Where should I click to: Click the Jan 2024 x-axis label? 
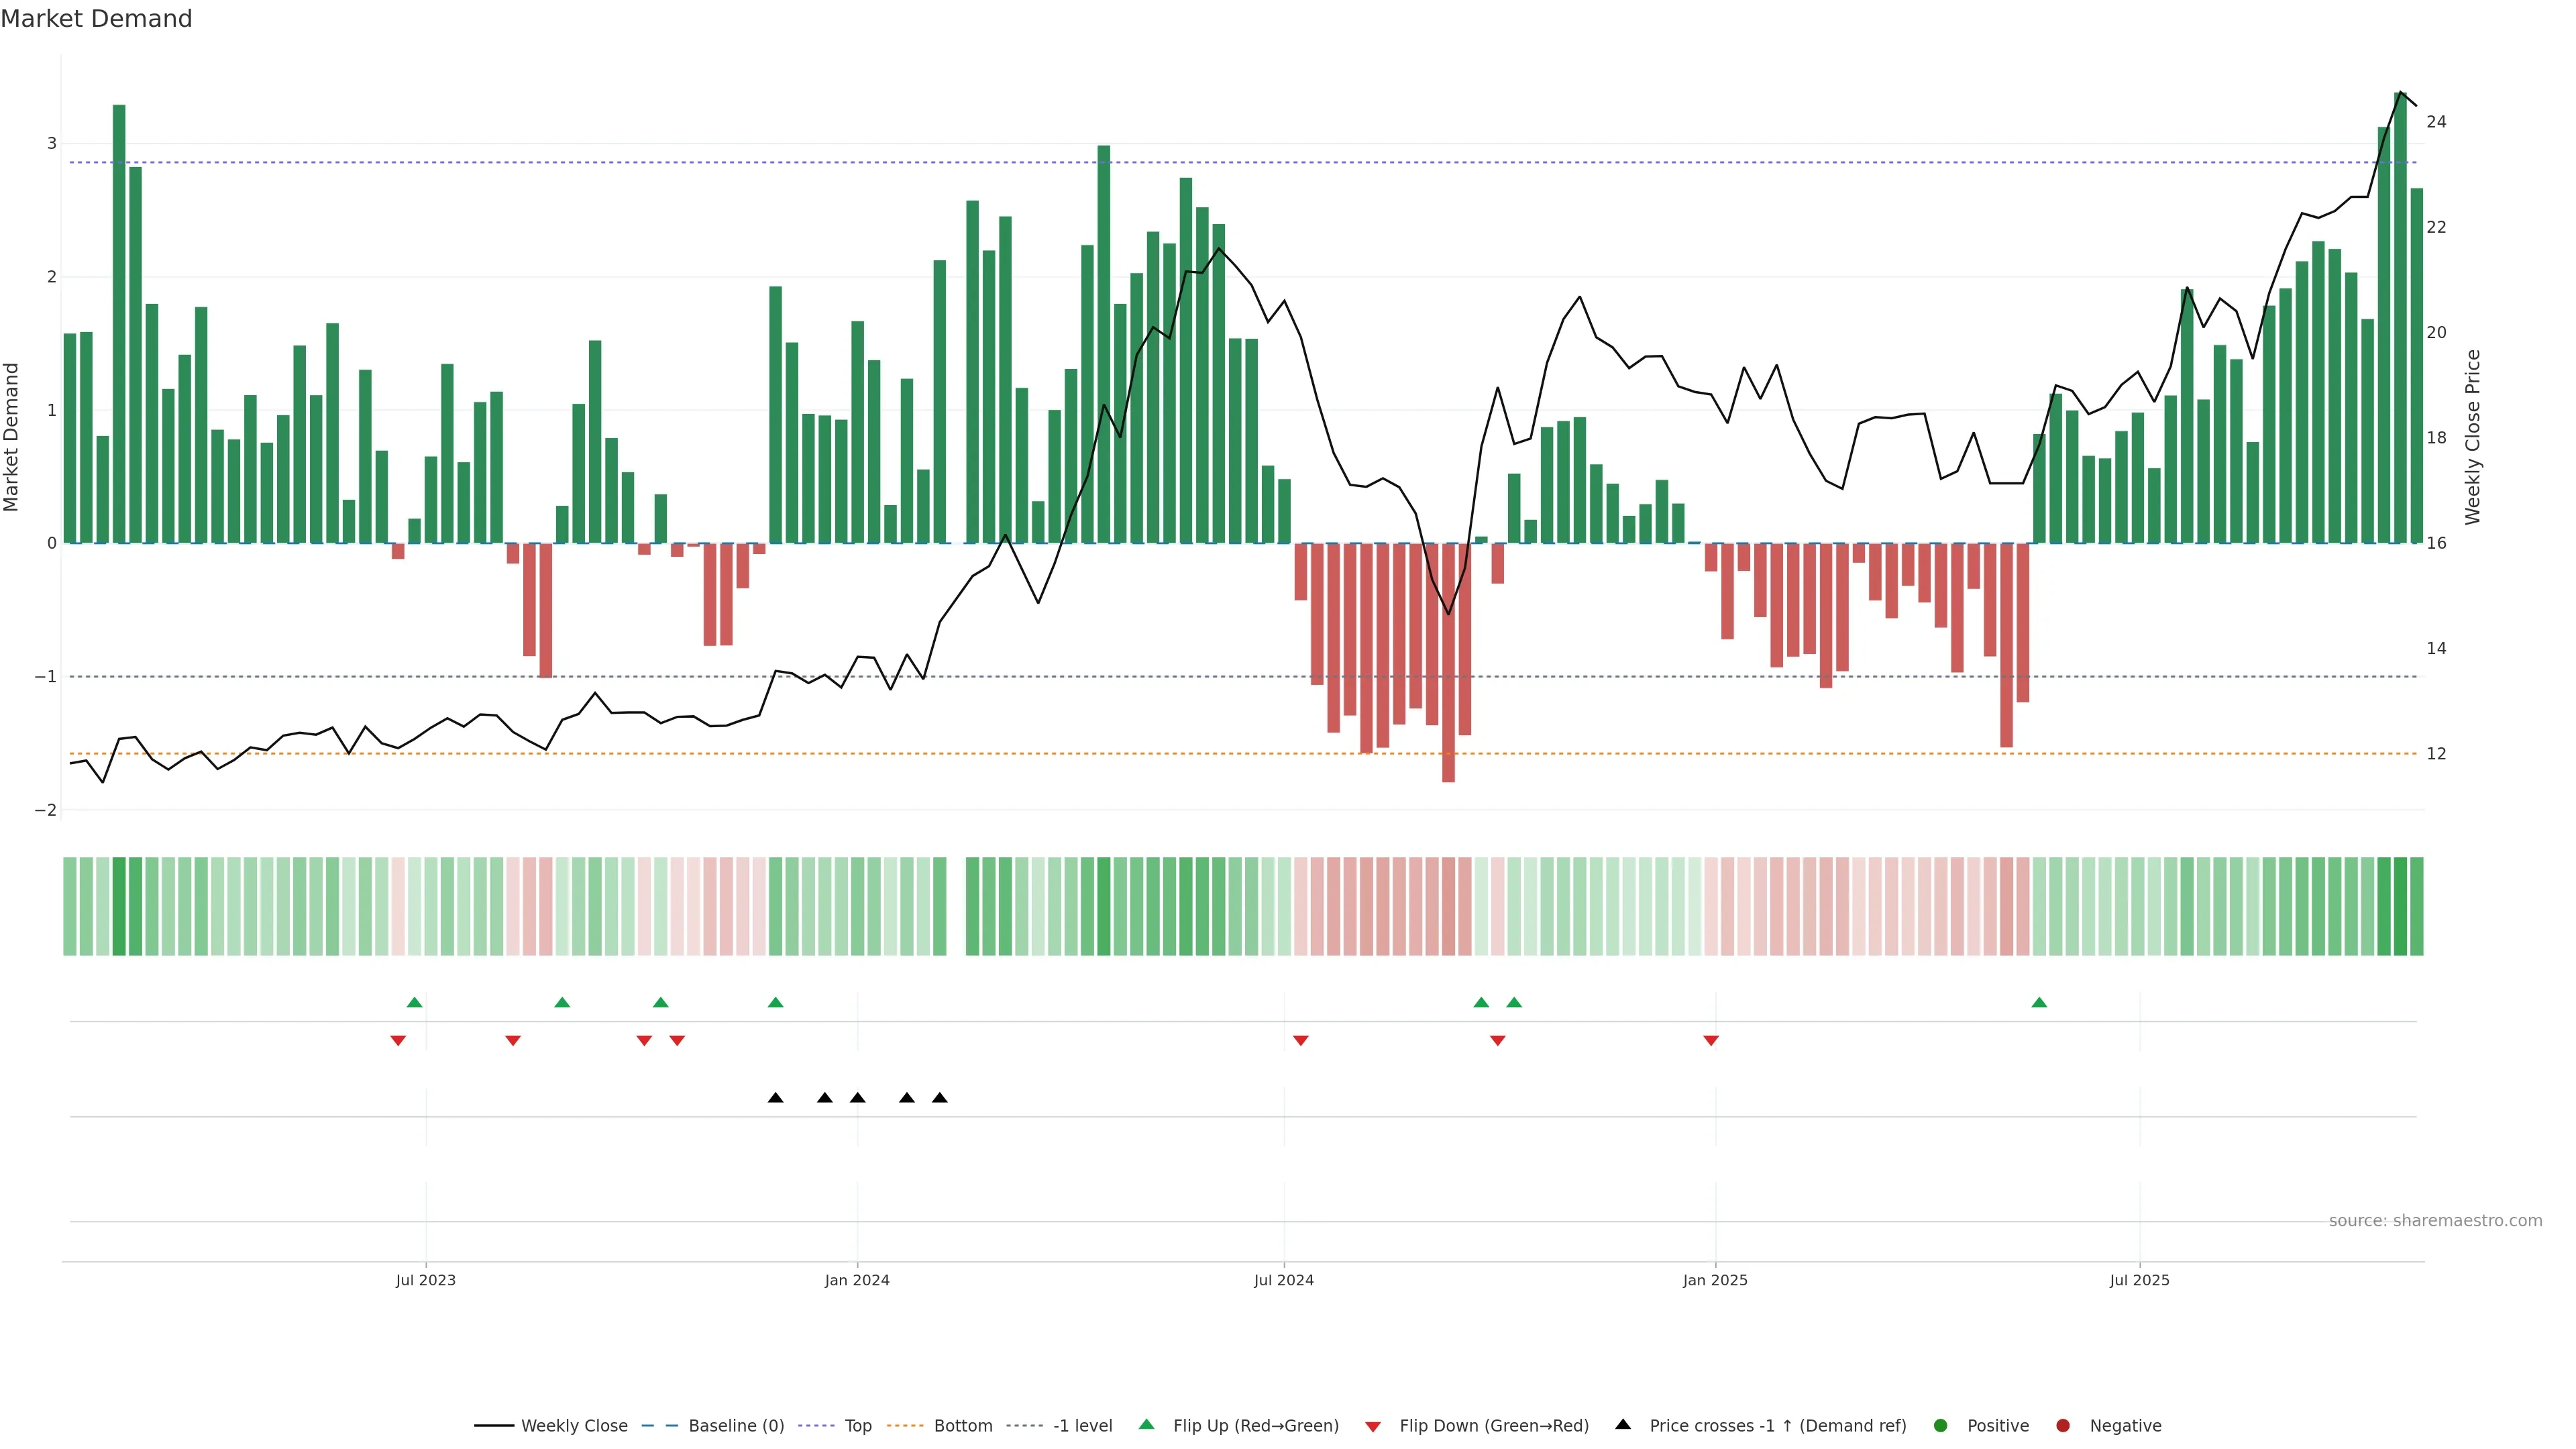coord(857,1280)
